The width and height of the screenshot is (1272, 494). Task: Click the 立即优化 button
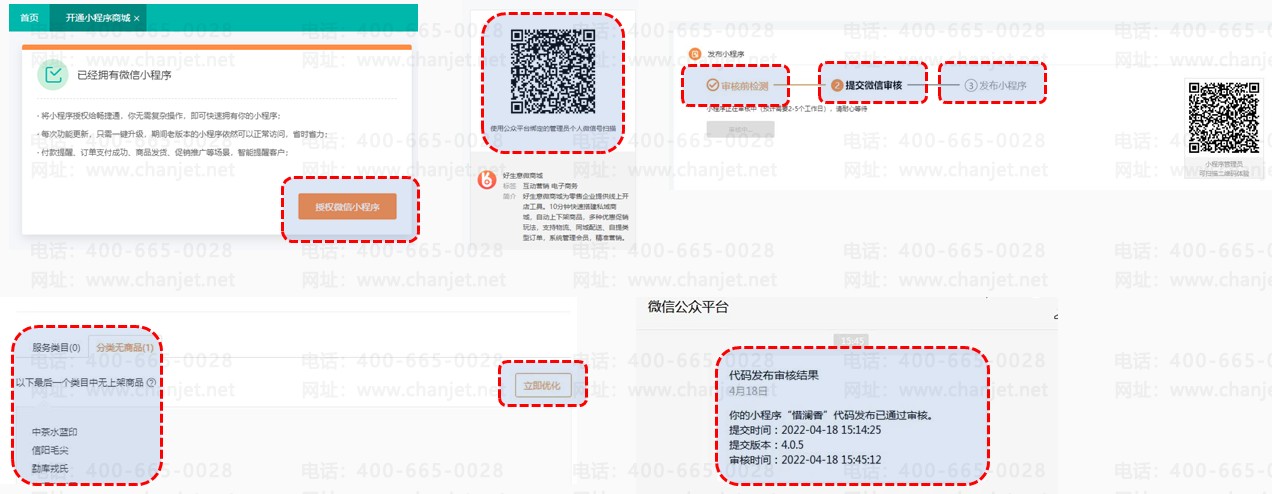[x=543, y=385]
